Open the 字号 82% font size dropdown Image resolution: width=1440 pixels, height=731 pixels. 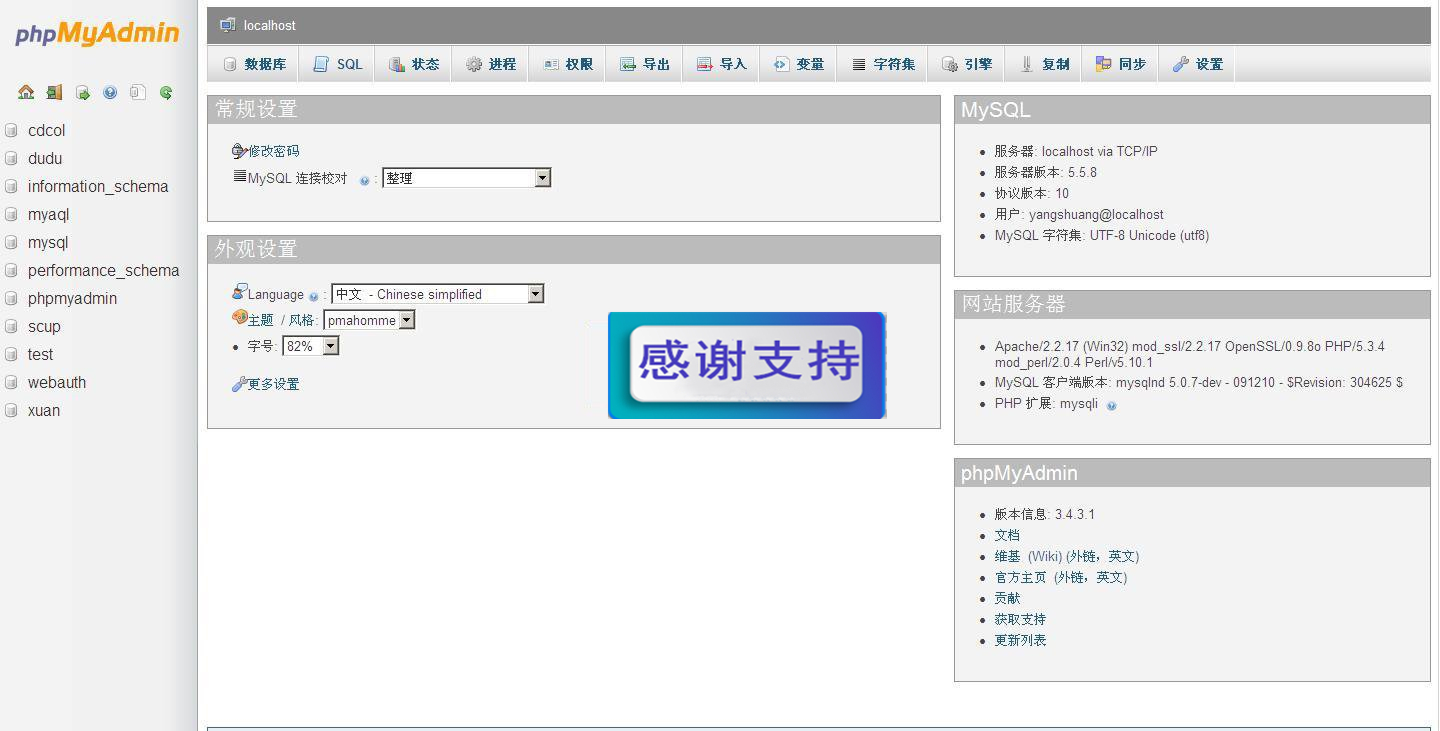[310, 346]
